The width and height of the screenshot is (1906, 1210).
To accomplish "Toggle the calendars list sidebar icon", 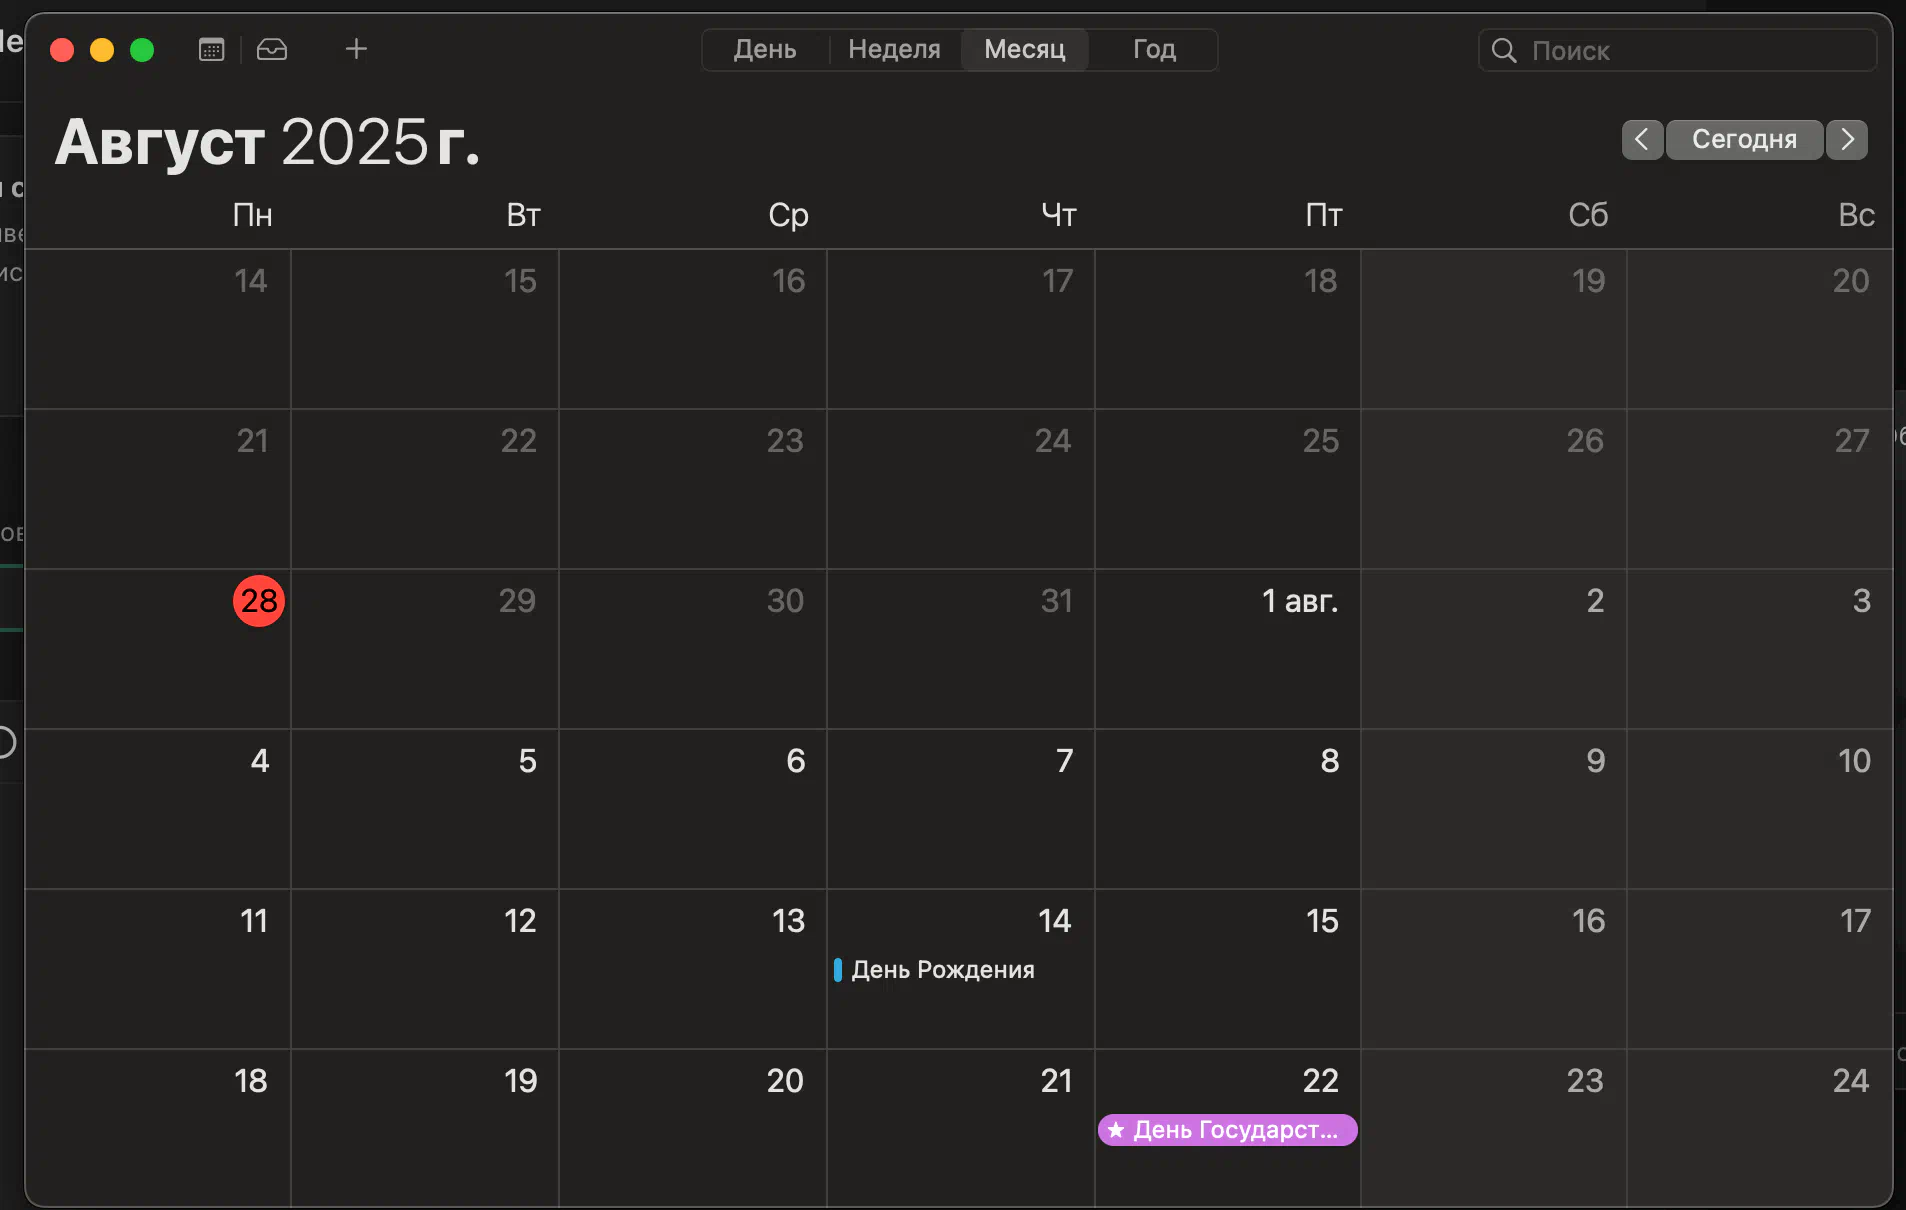I will (211, 49).
